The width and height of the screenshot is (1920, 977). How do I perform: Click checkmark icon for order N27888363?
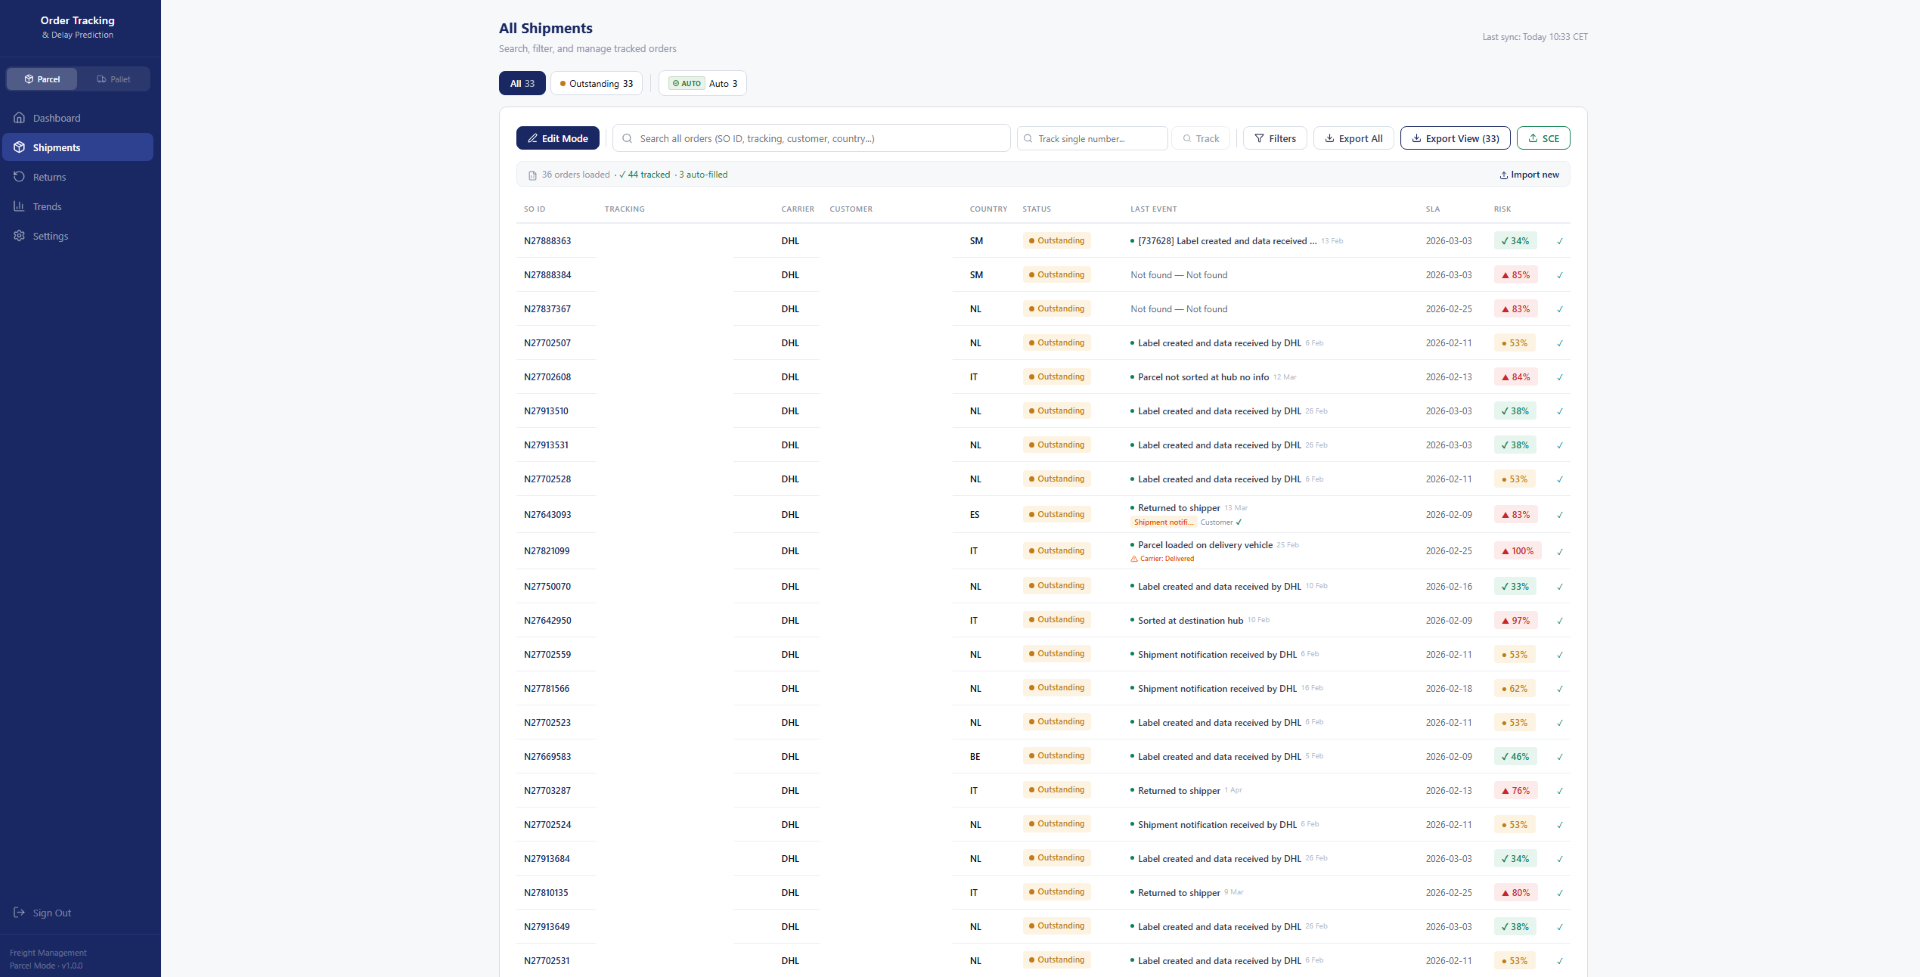point(1559,241)
